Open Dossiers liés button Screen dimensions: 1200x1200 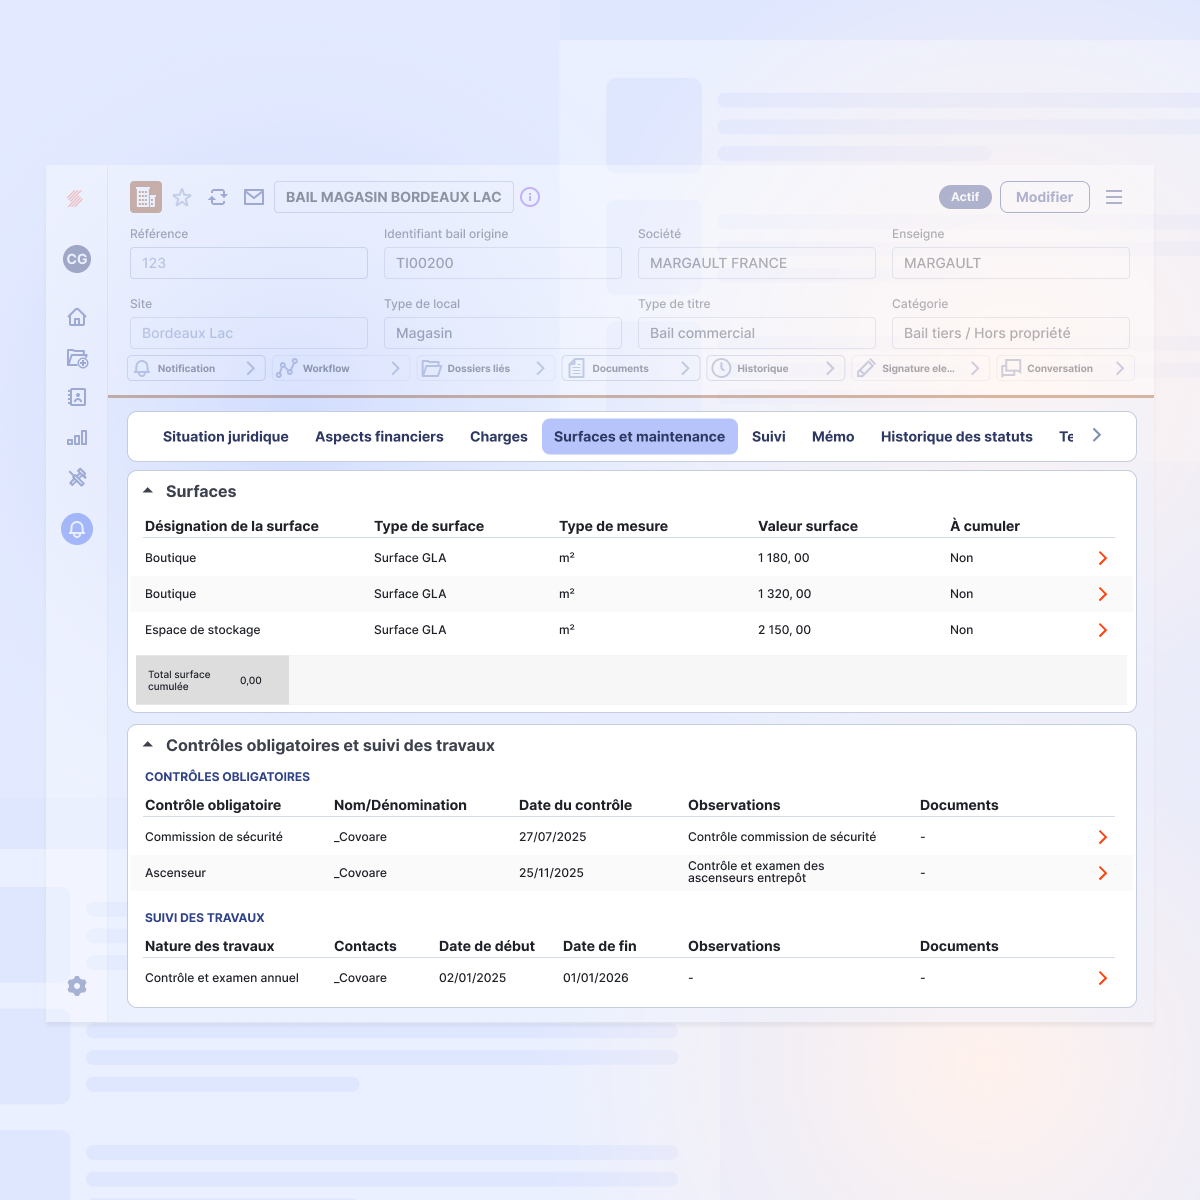point(487,368)
